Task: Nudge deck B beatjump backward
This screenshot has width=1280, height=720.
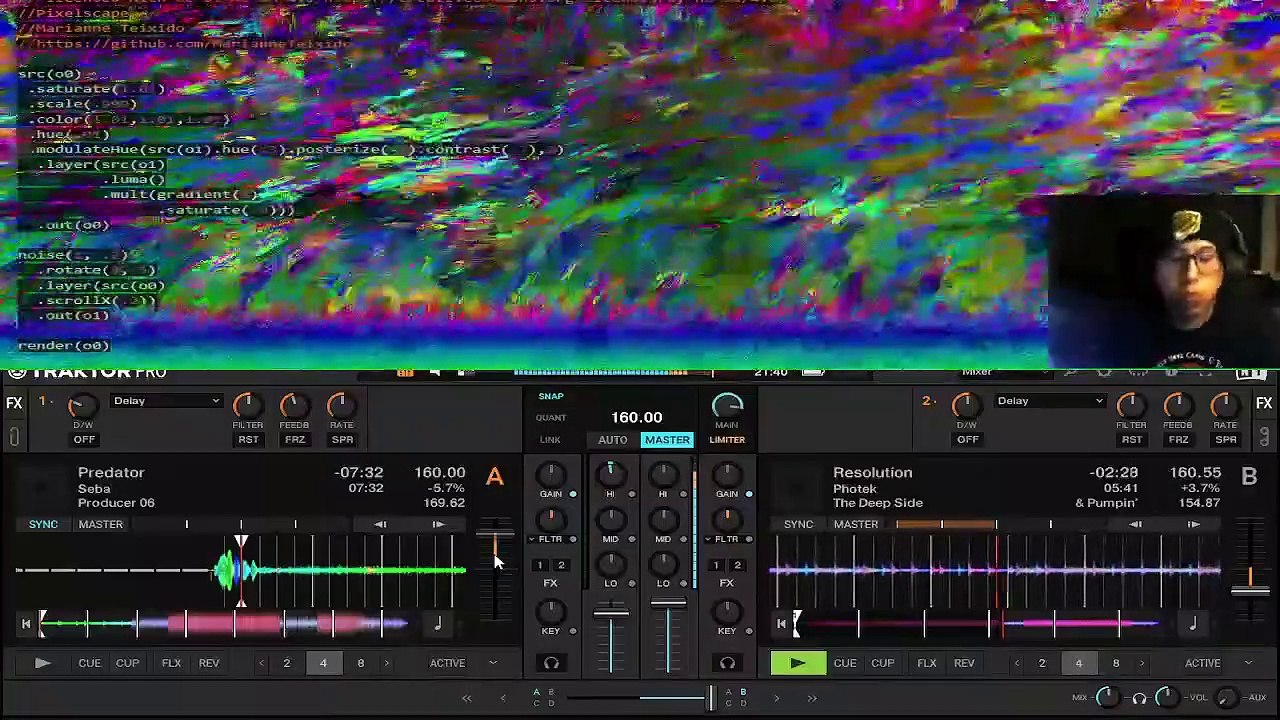Action: (x=1135, y=524)
